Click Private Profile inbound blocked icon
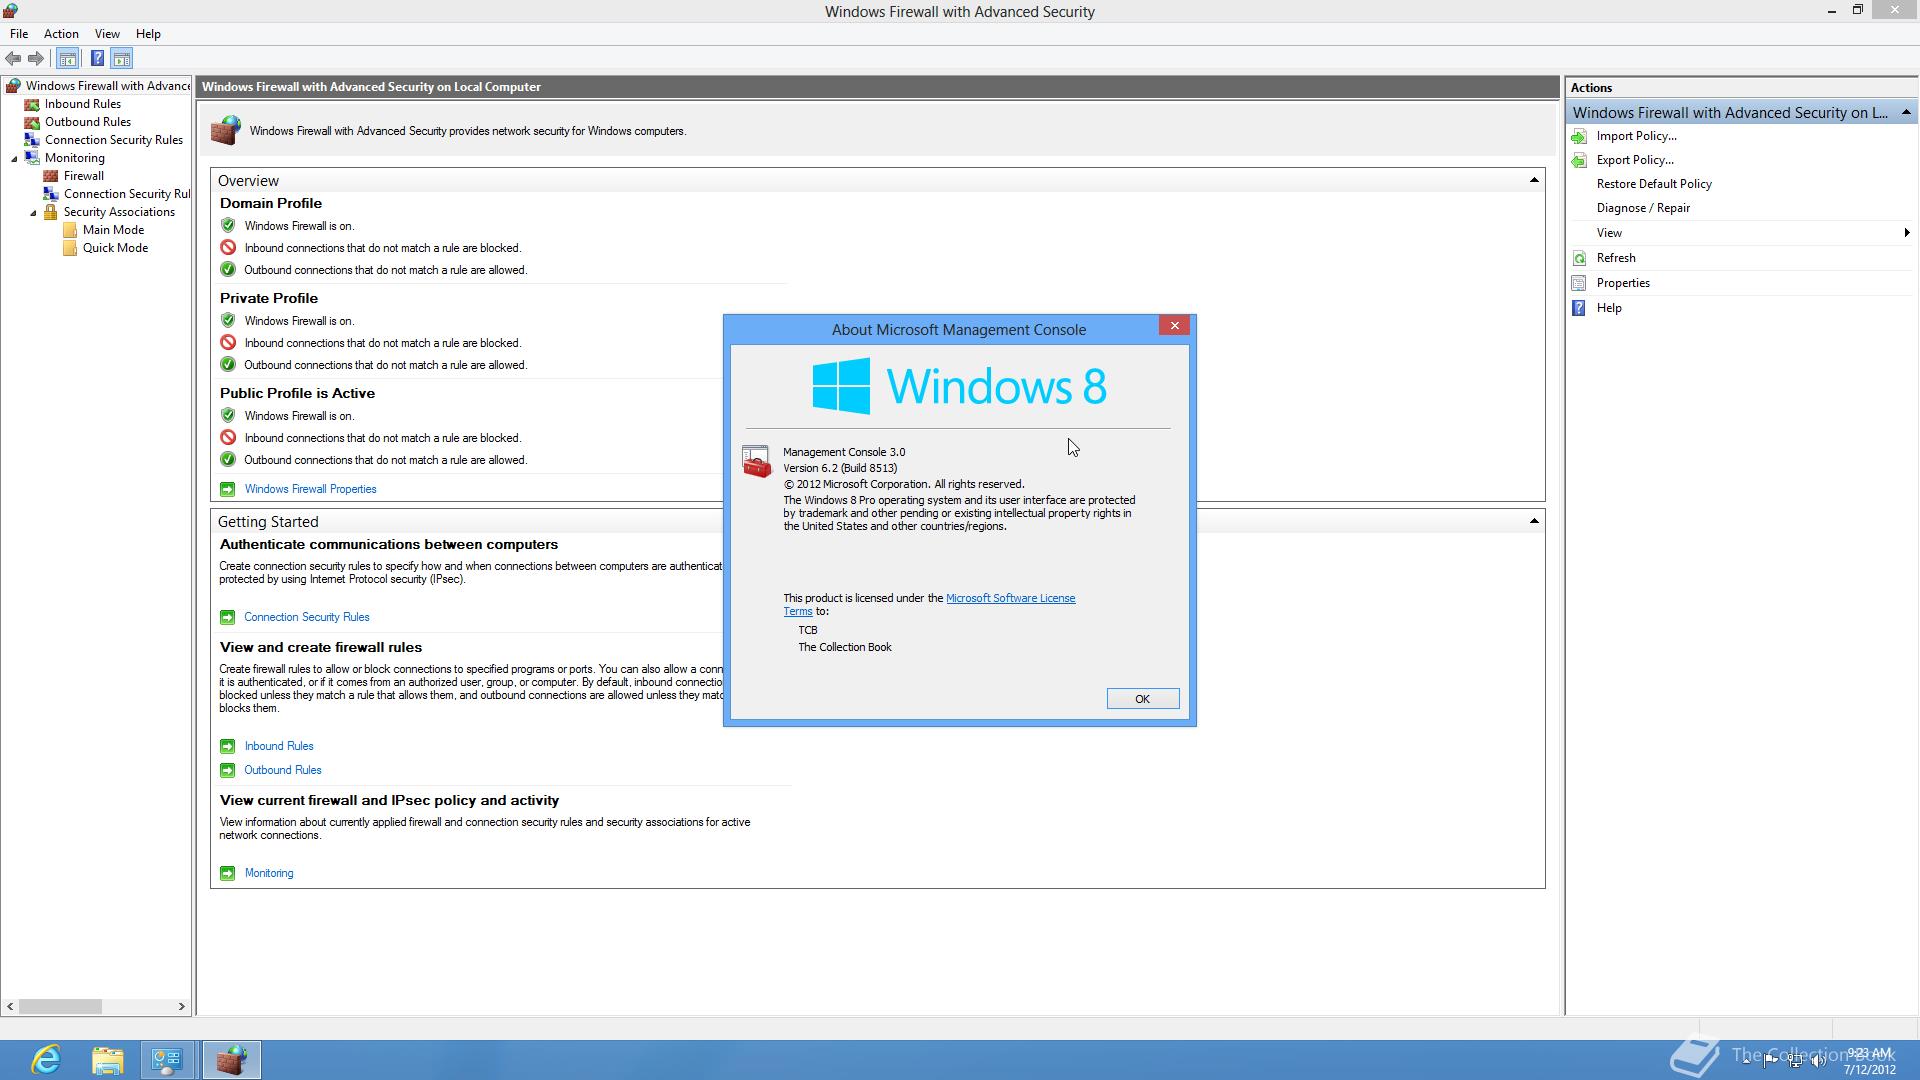The image size is (1920, 1080). click(x=228, y=343)
